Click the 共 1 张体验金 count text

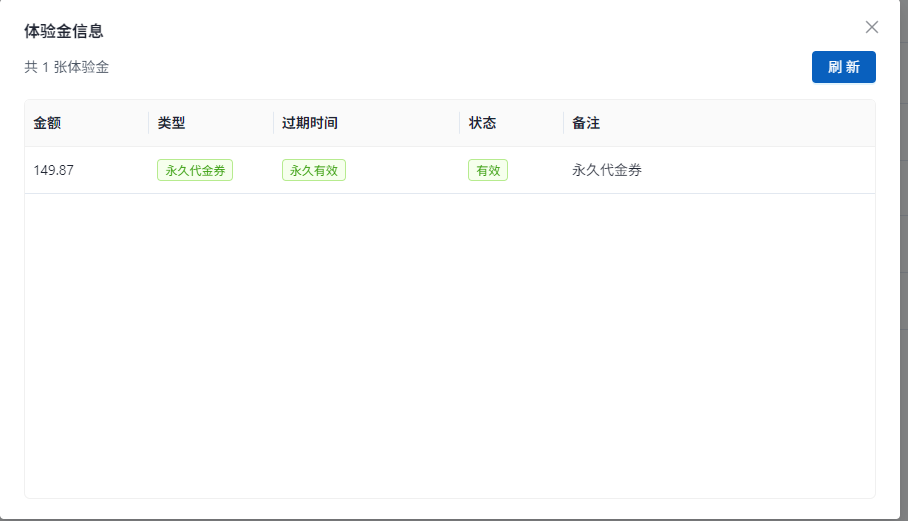point(66,67)
